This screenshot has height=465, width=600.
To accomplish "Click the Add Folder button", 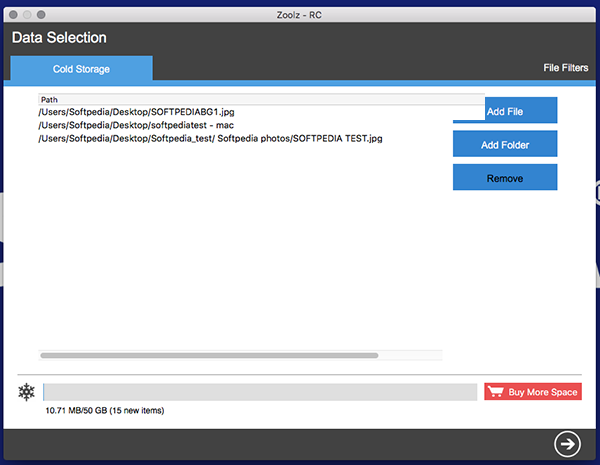I will (x=505, y=144).
